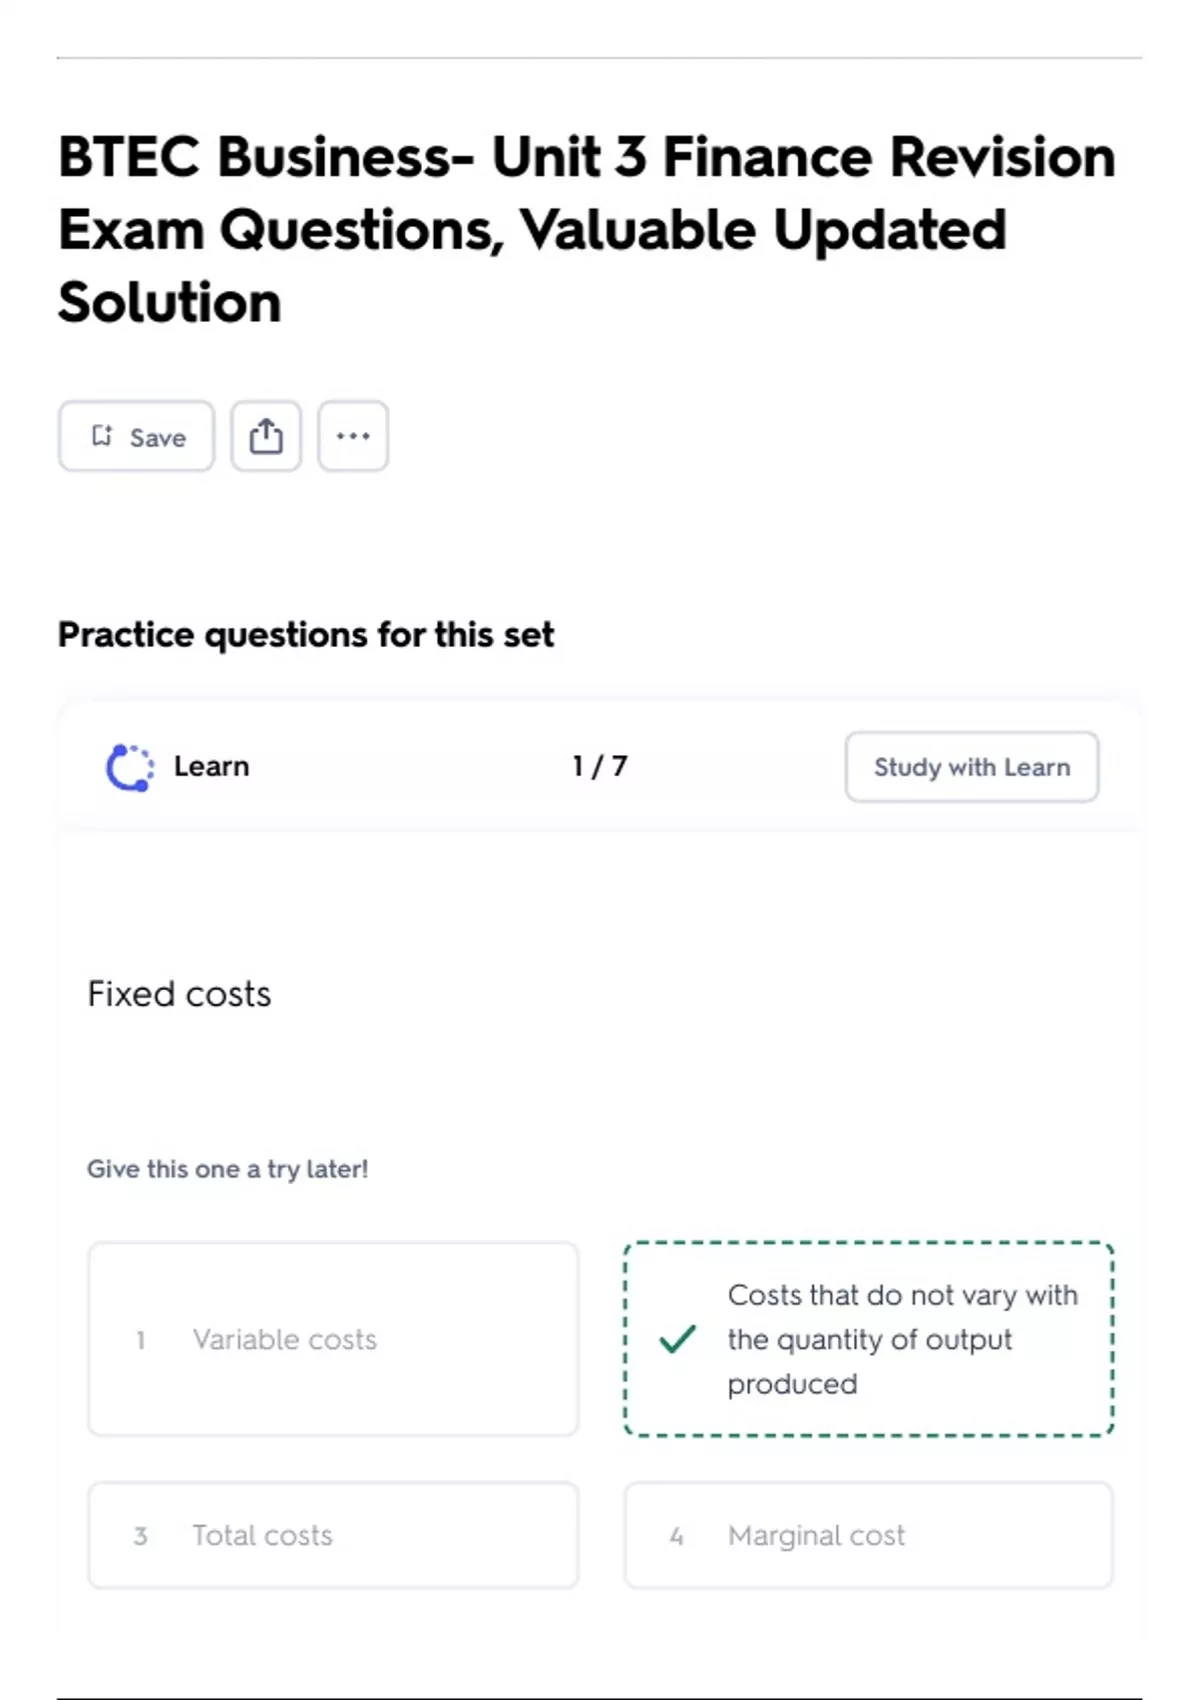The height and width of the screenshot is (1700, 1200).
Task: Click the 'Fixed costs' question term
Action: click(x=180, y=994)
